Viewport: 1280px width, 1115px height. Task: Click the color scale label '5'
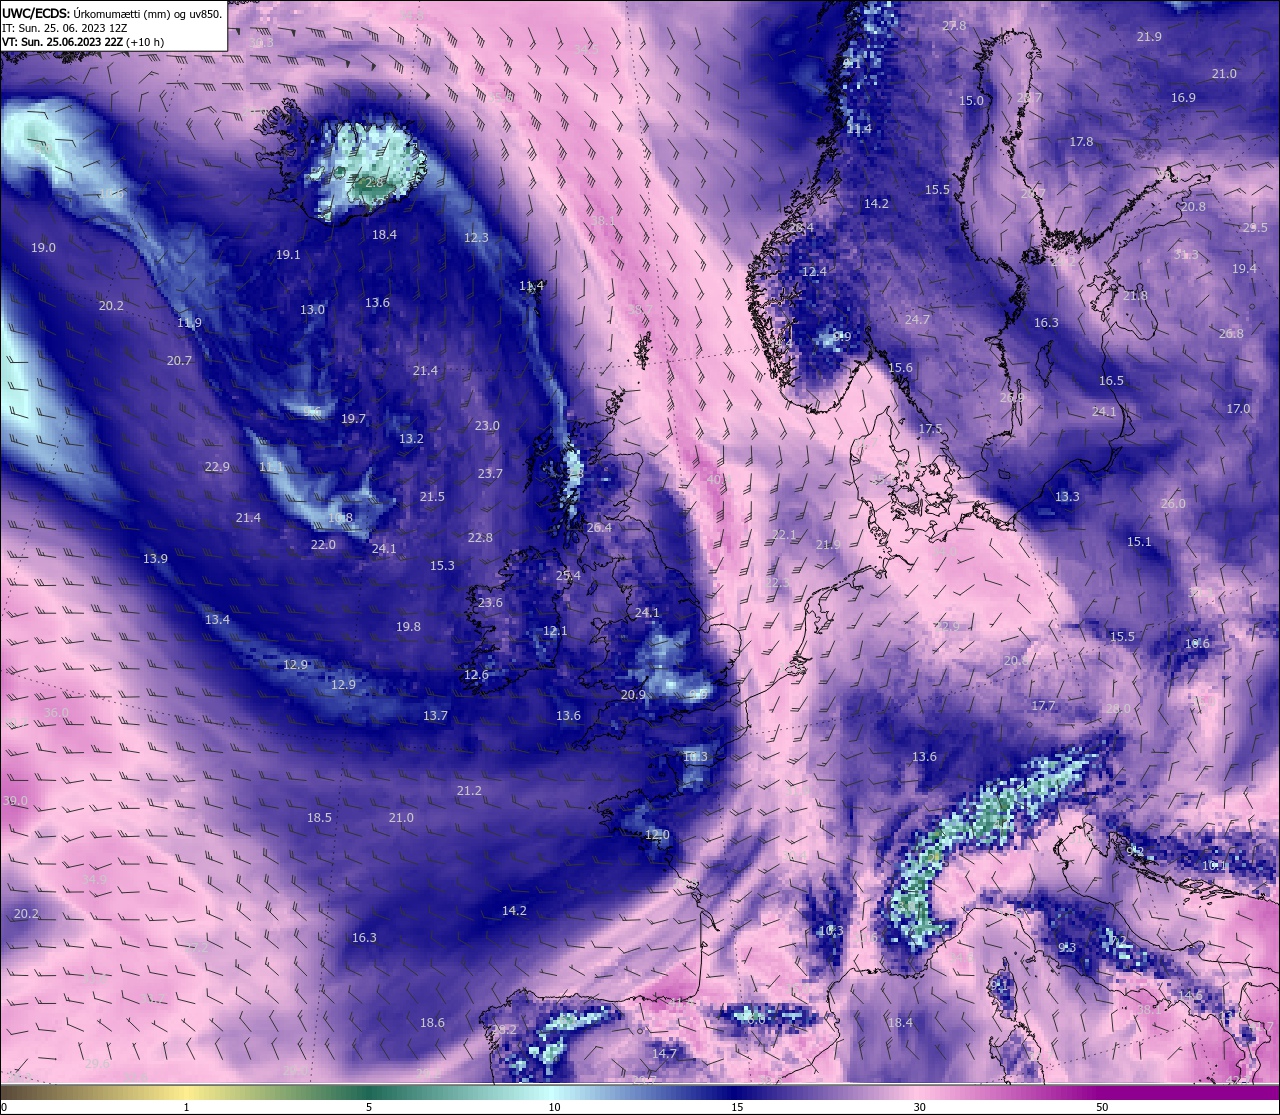tap(369, 1107)
